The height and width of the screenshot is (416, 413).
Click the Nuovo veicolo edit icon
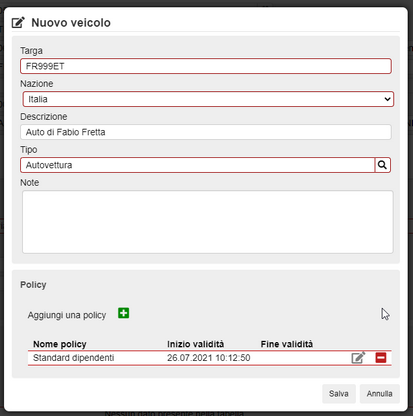[x=18, y=23]
